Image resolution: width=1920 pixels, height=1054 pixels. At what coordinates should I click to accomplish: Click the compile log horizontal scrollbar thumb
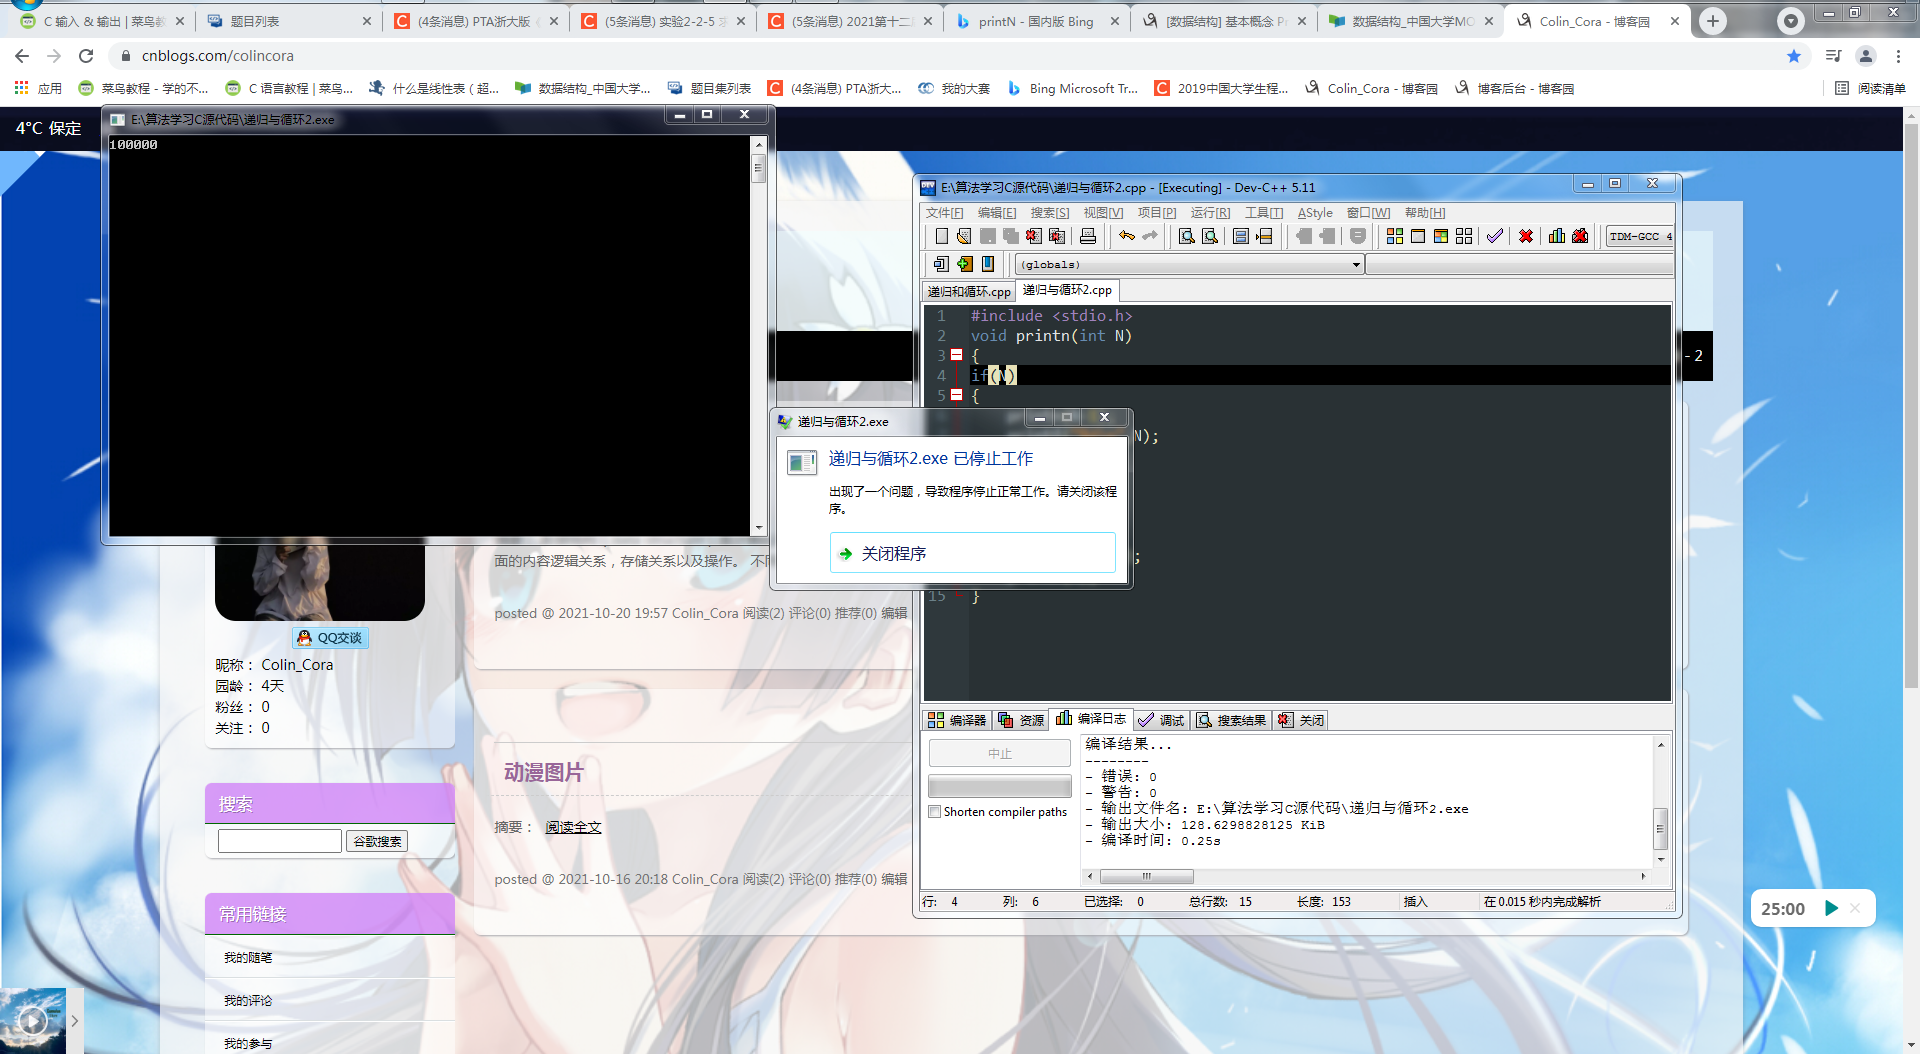(x=1146, y=876)
